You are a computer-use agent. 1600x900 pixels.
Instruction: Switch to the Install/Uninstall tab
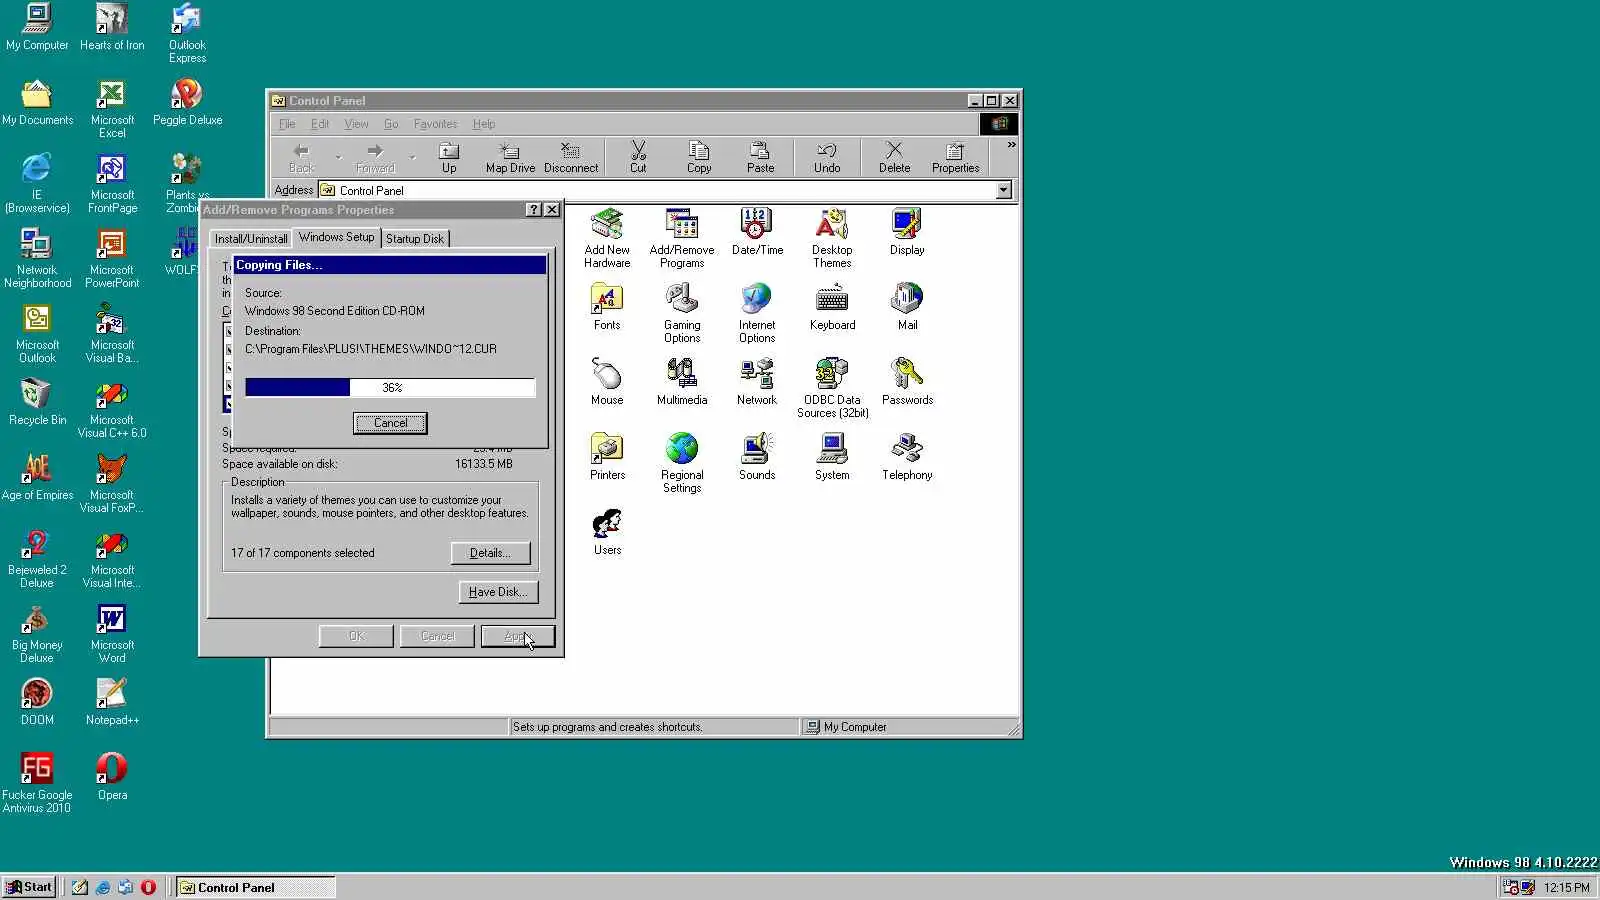pyautogui.click(x=251, y=239)
